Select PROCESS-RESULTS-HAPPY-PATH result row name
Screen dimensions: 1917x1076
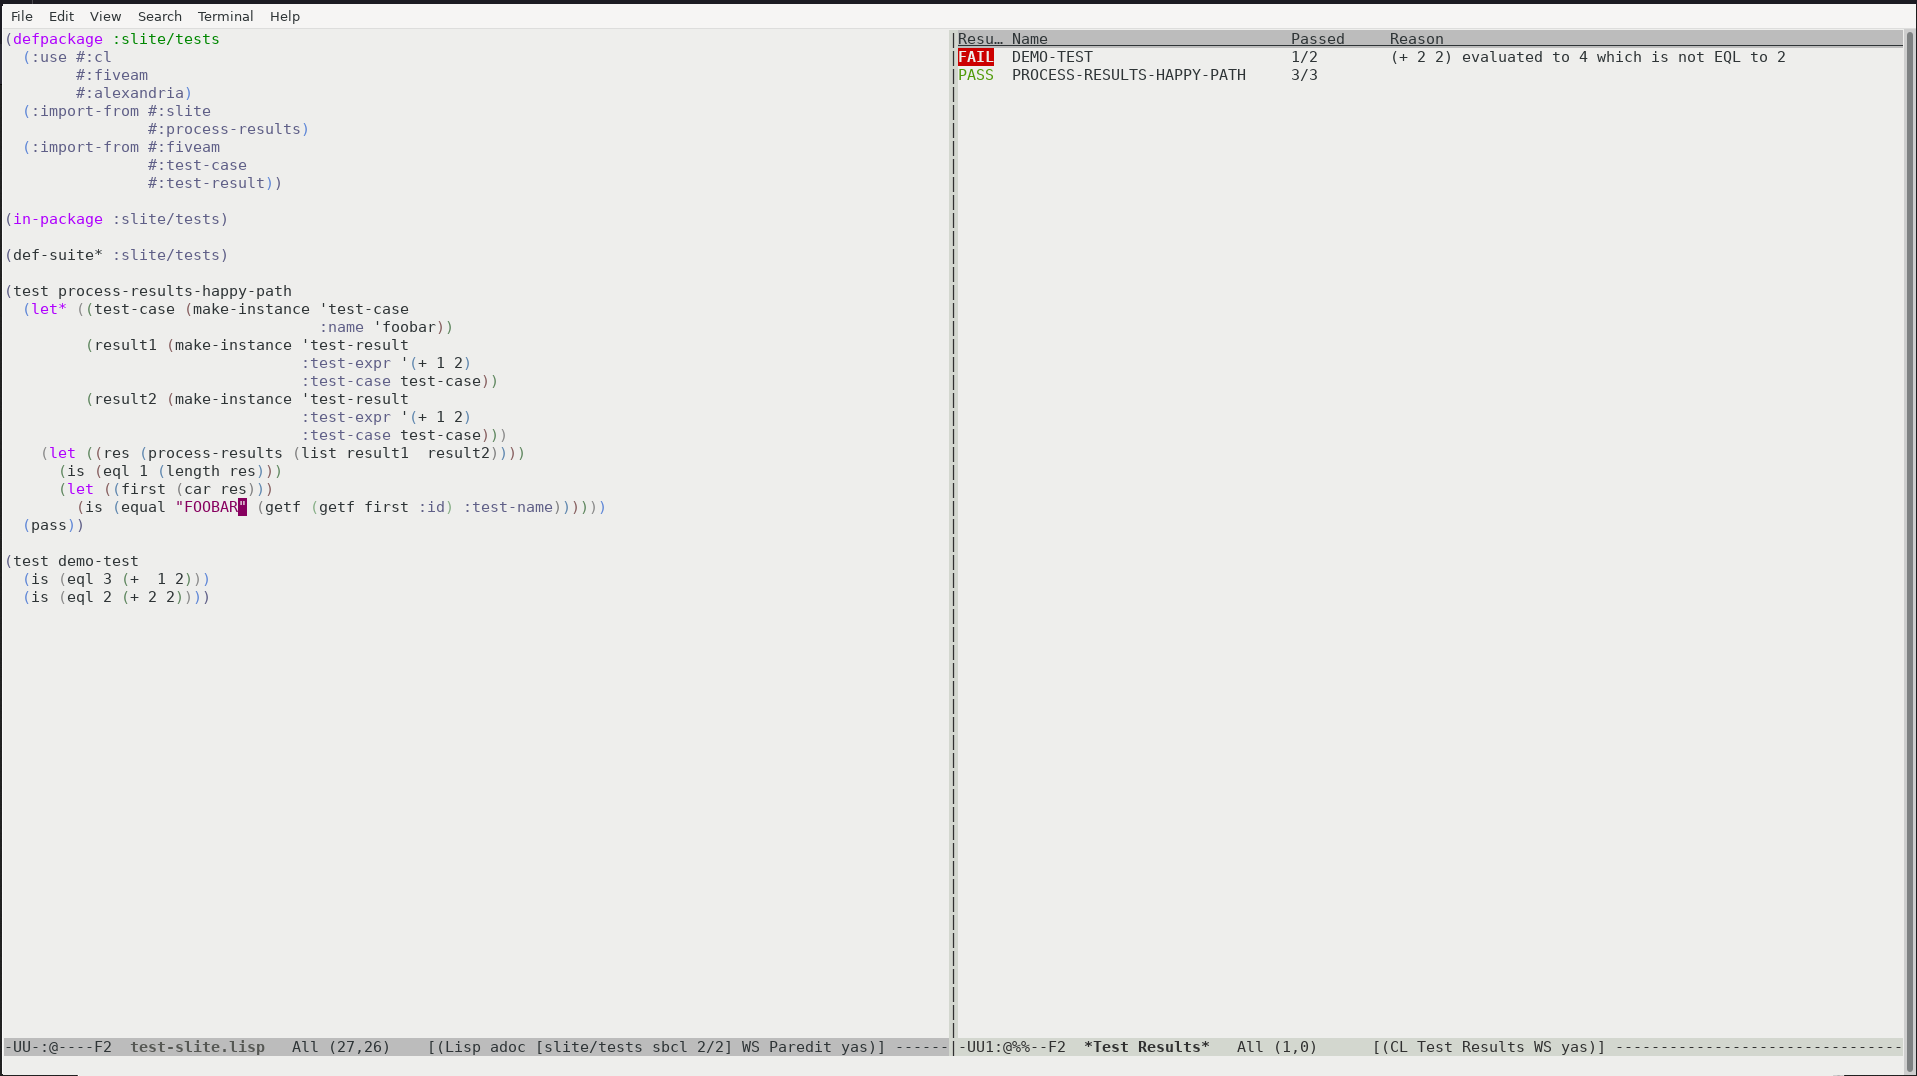(1129, 75)
